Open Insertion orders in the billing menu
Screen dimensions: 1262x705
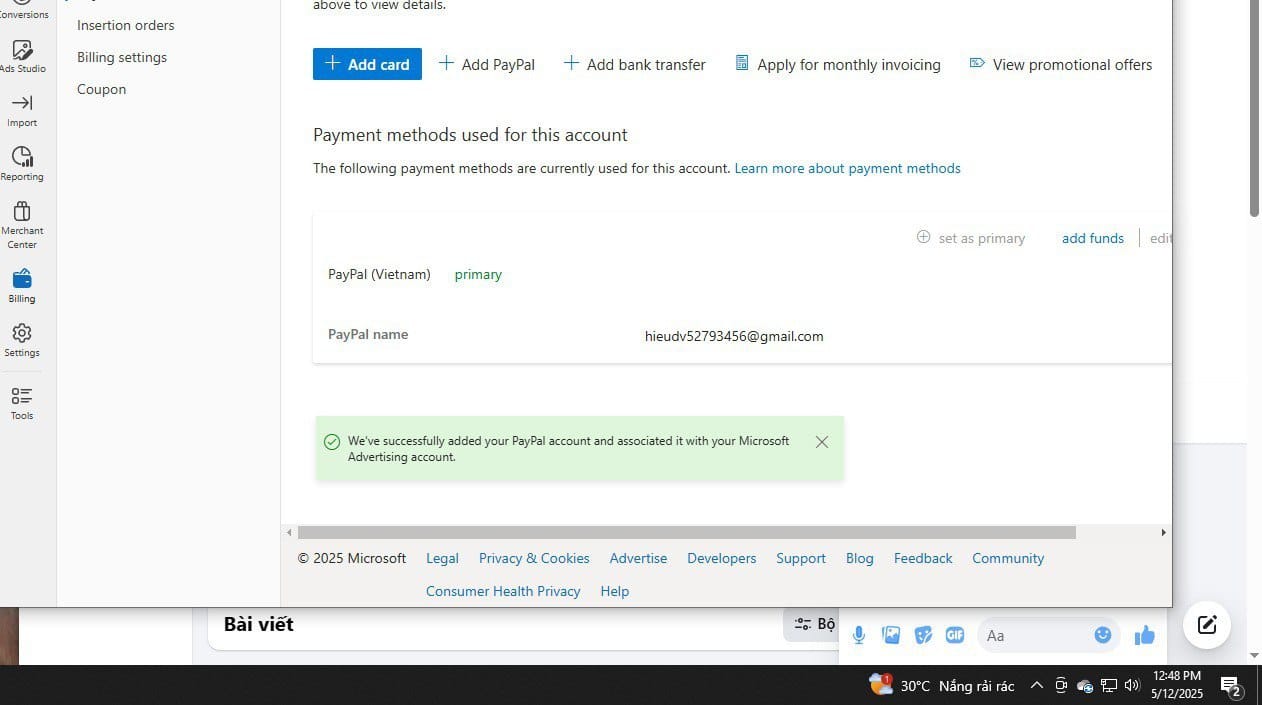[126, 25]
